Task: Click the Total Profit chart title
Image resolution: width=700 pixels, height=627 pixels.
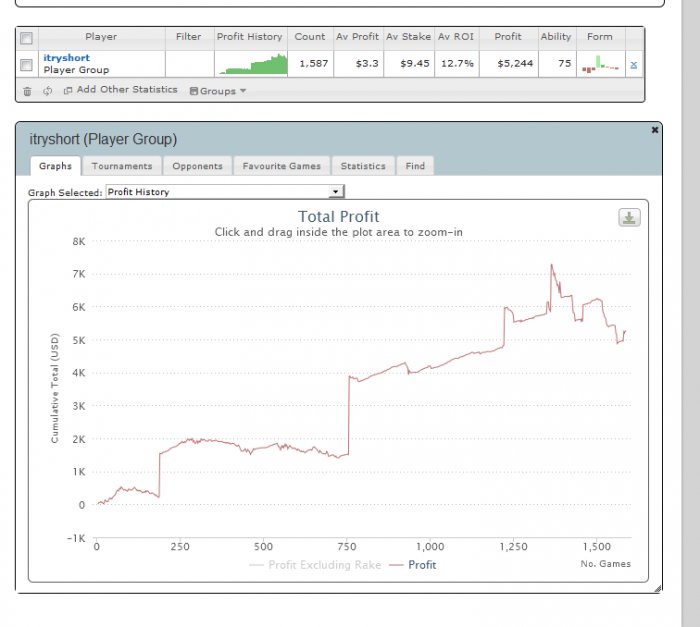Action: pos(338,217)
